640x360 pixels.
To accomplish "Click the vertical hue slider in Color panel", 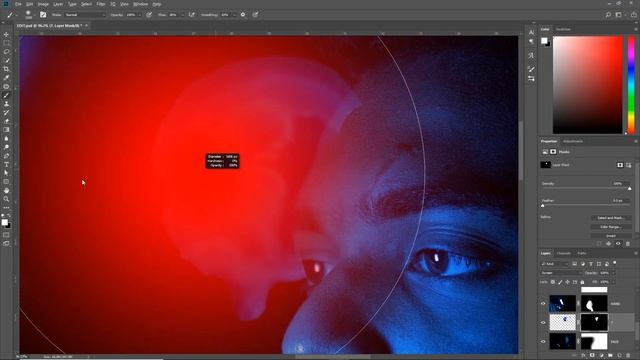I will pyautogui.click(x=631, y=85).
